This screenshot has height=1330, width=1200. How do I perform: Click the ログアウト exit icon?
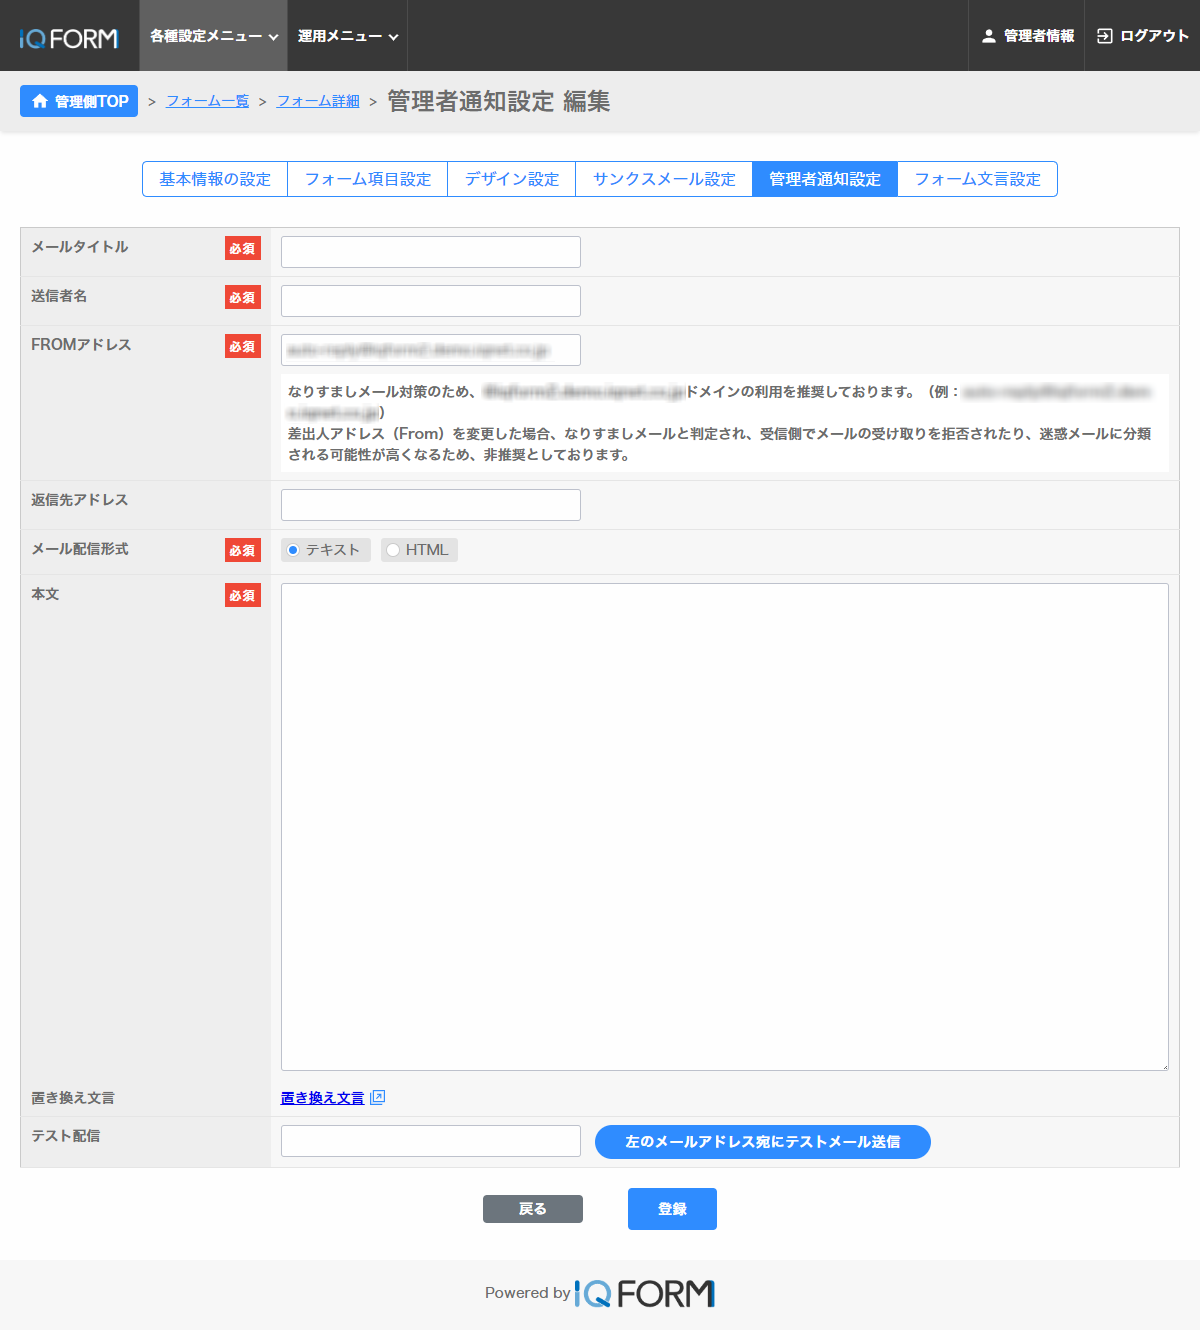click(1104, 36)
